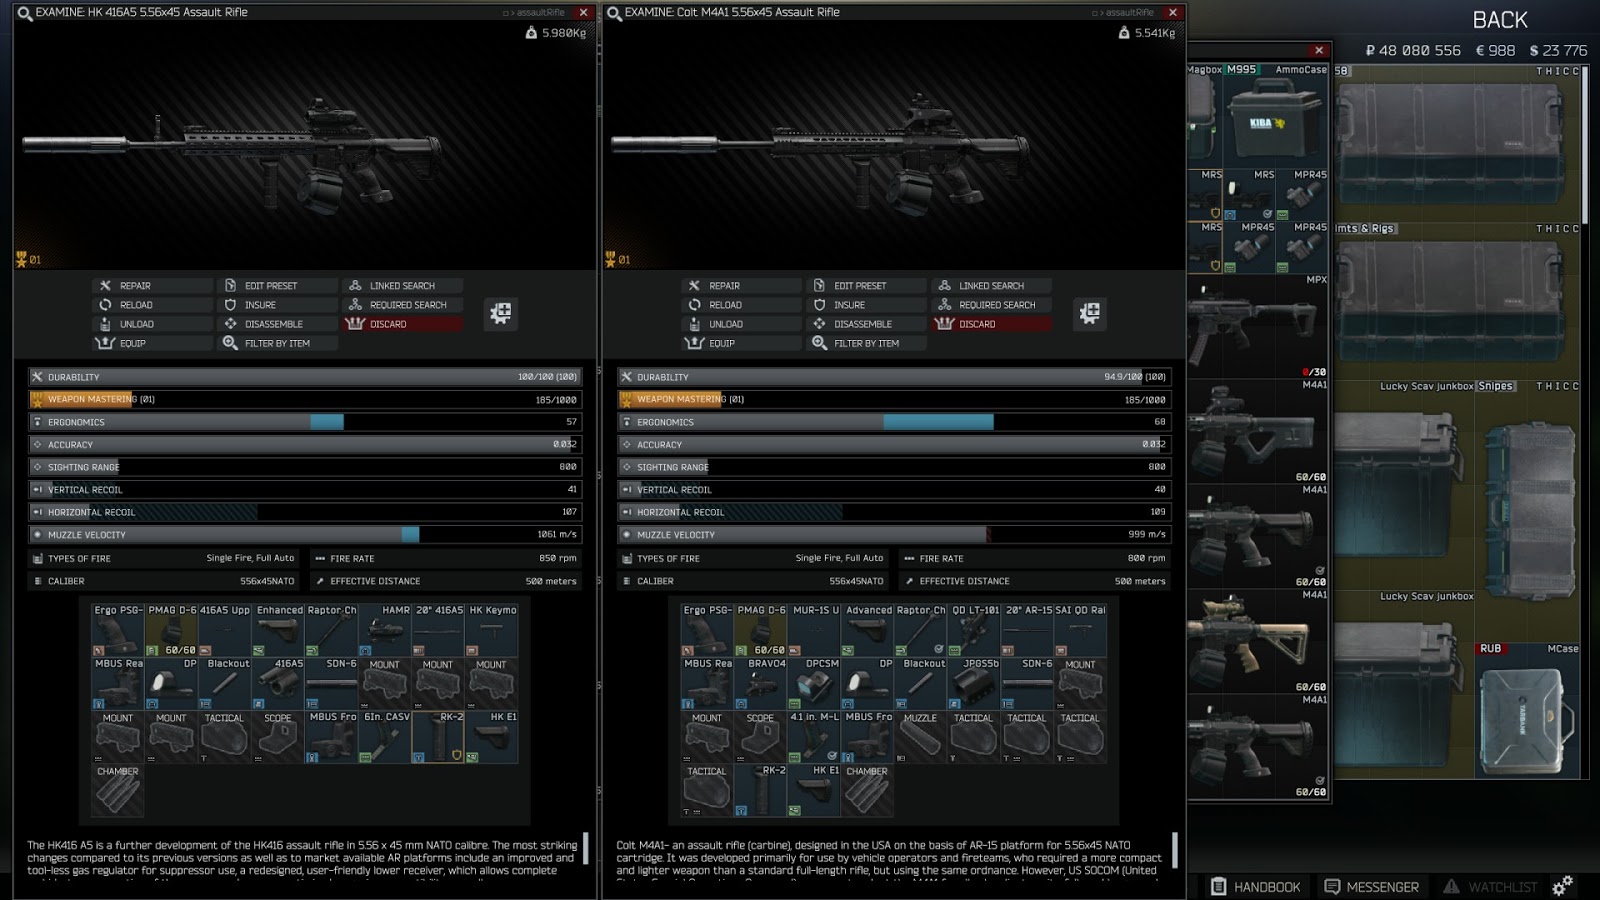This screenshot has width=1600, height=900.
Task: Click Repair in the Colt M4A1 window
Action: (741, 286)
